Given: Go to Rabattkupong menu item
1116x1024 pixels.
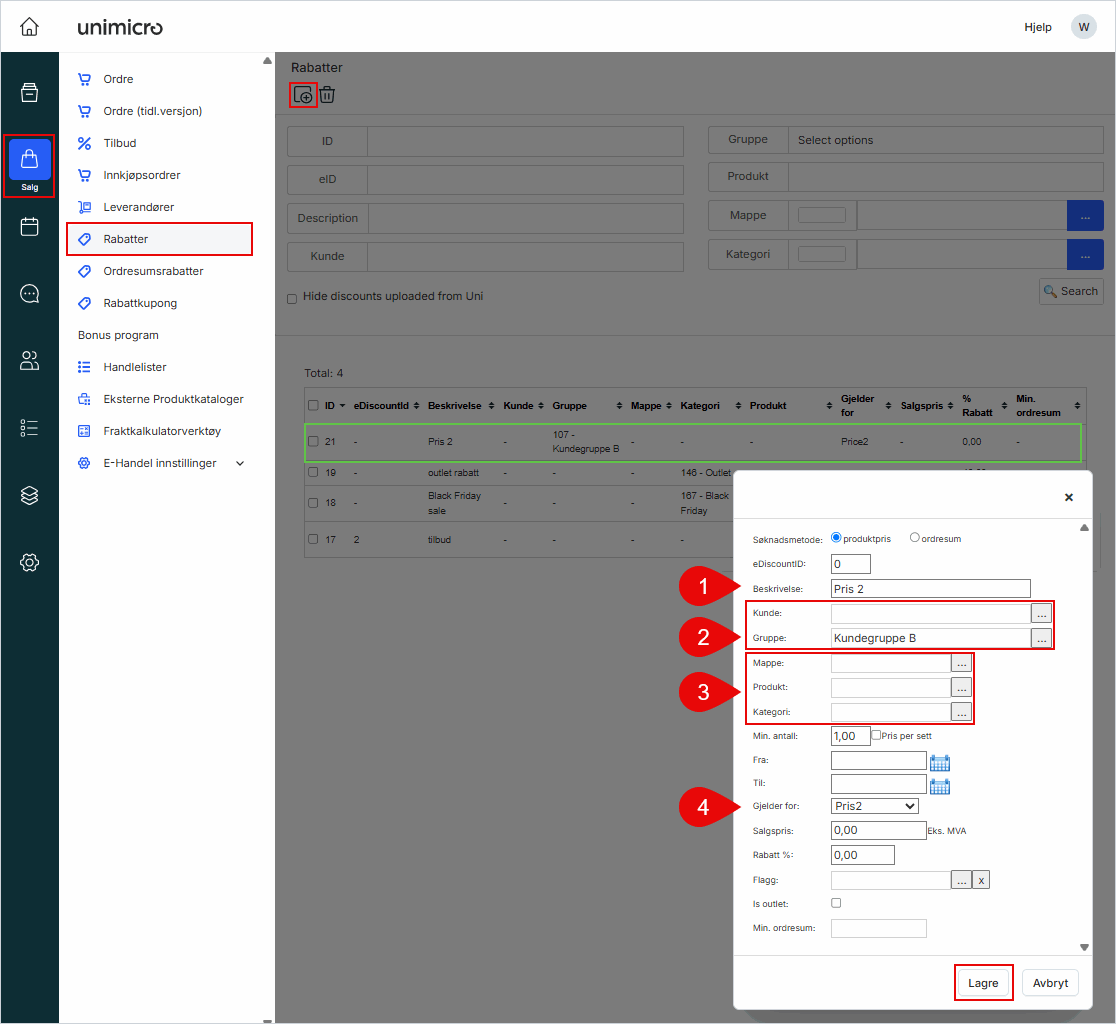Looking at the screenshot, I should pyautogui.click(x=140, y=303).
